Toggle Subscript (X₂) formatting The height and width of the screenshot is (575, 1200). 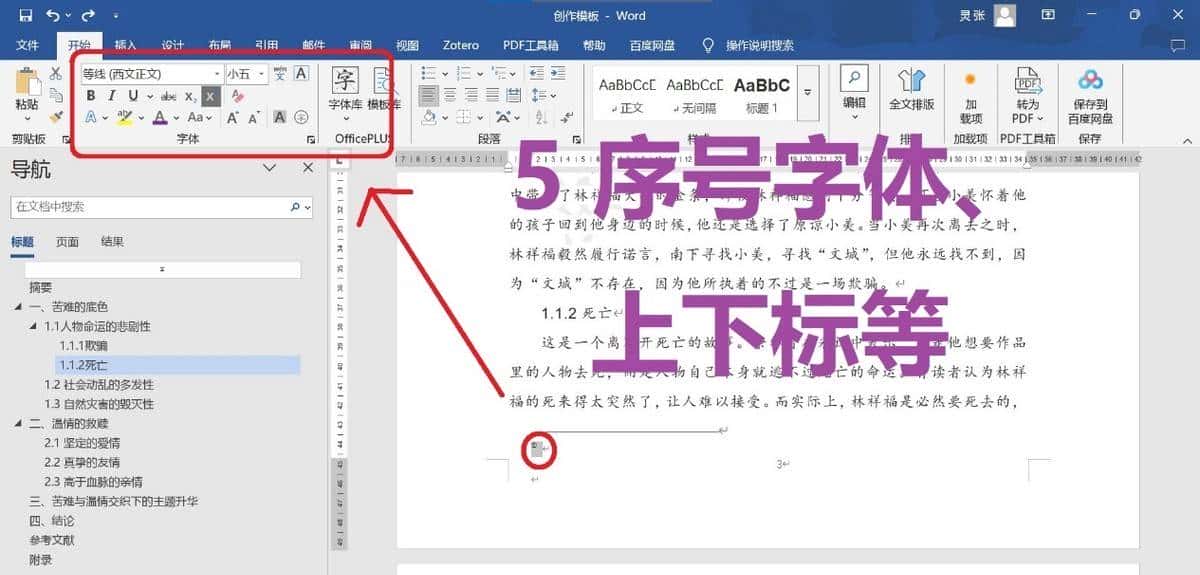[191, 96]
